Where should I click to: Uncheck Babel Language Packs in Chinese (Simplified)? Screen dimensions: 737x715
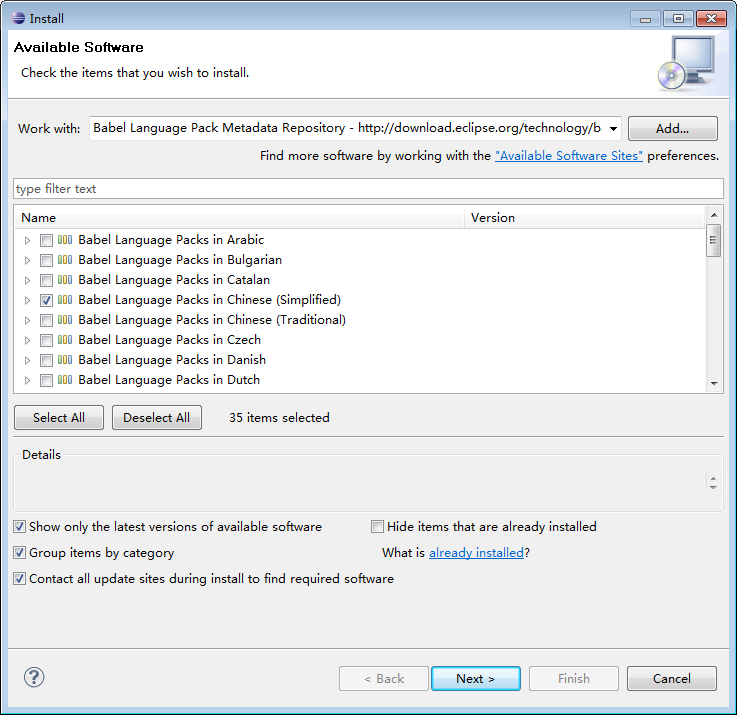[46, 300]
